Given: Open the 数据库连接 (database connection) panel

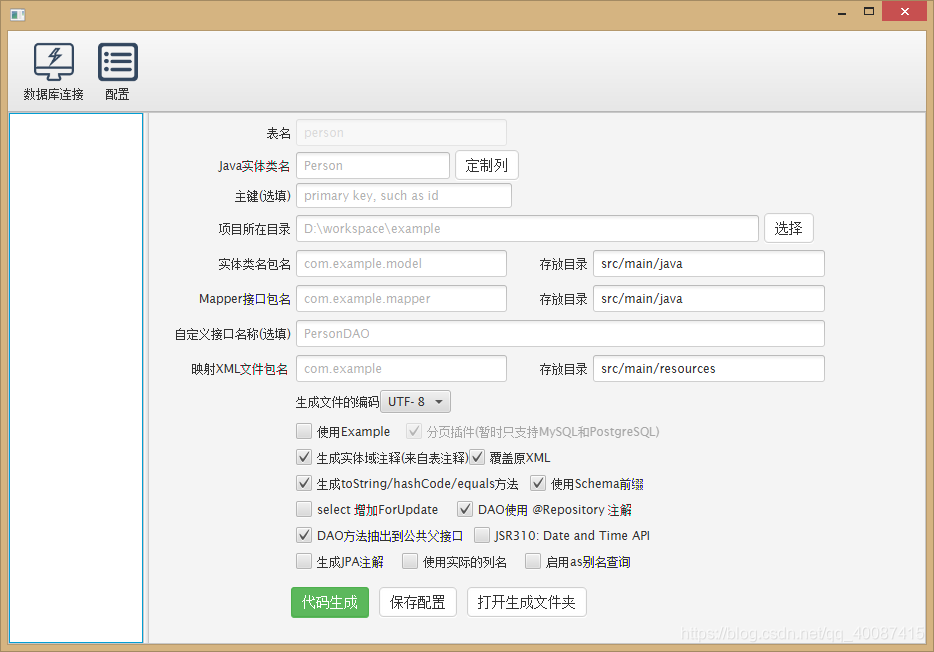Looking at the screenshot, I should coord(53,70).
